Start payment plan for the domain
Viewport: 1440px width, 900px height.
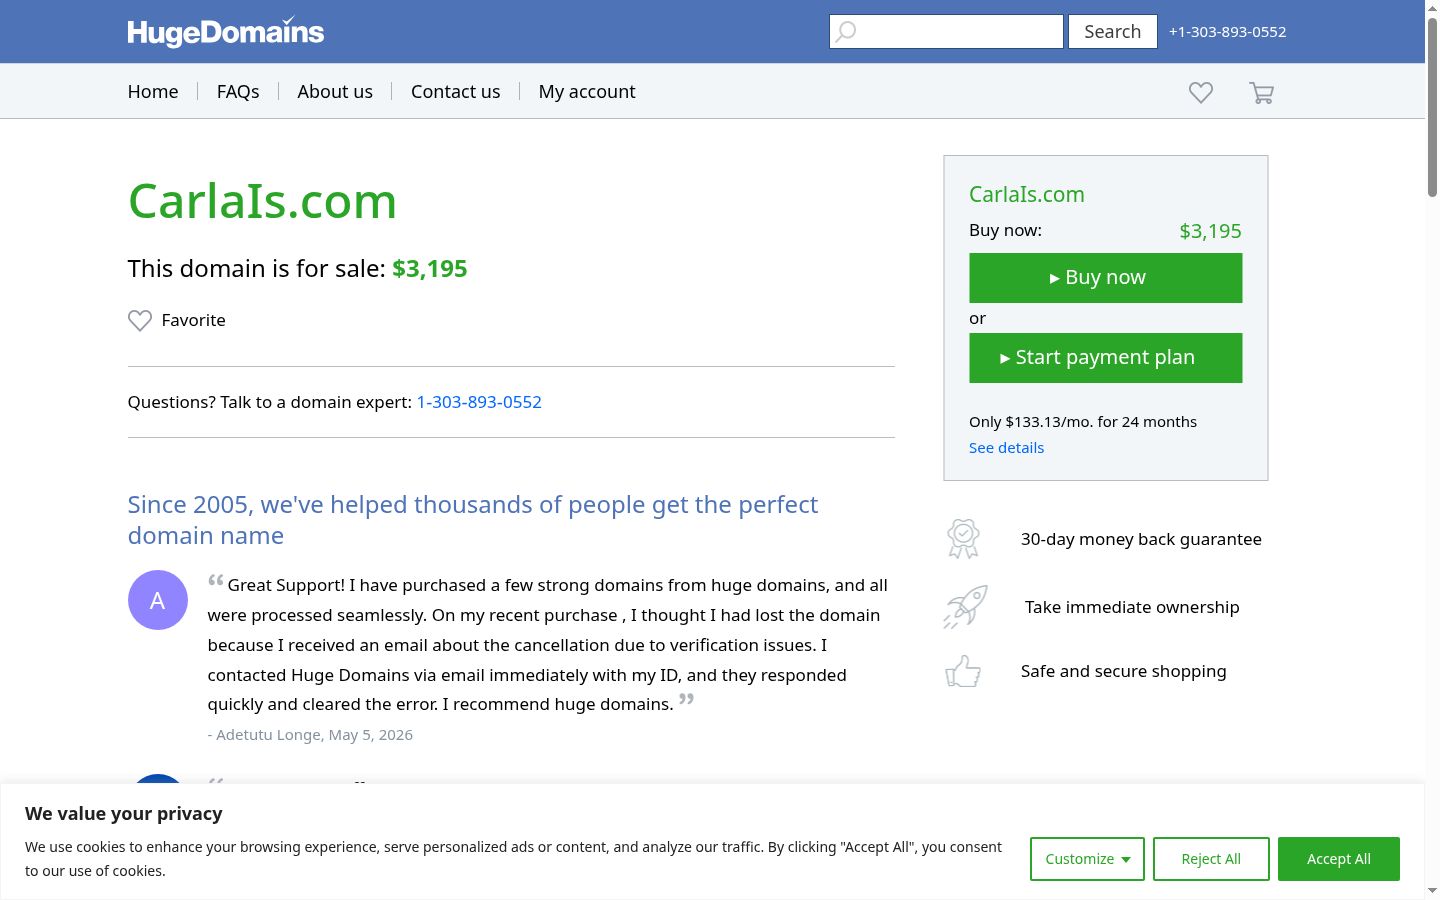pos(1106,358)
